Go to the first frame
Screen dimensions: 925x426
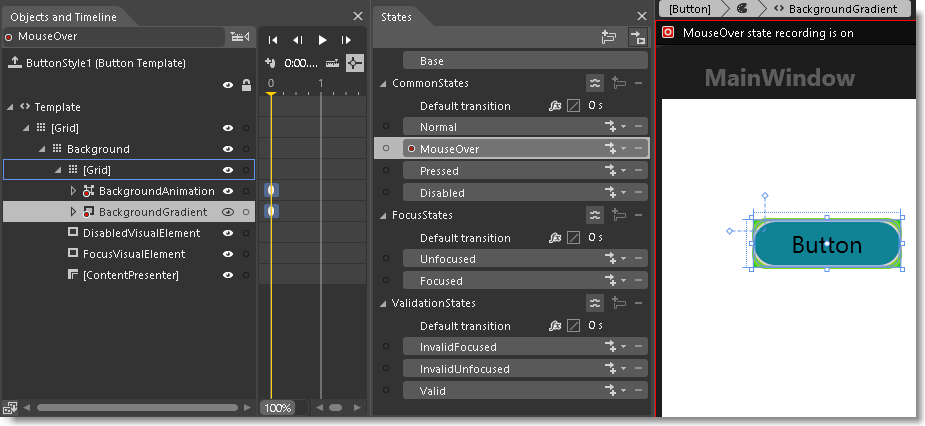[273, 40]
